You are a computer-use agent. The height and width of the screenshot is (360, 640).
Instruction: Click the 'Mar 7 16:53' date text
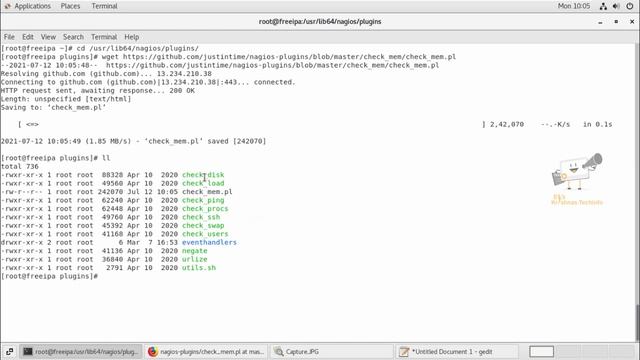point(152,242)
